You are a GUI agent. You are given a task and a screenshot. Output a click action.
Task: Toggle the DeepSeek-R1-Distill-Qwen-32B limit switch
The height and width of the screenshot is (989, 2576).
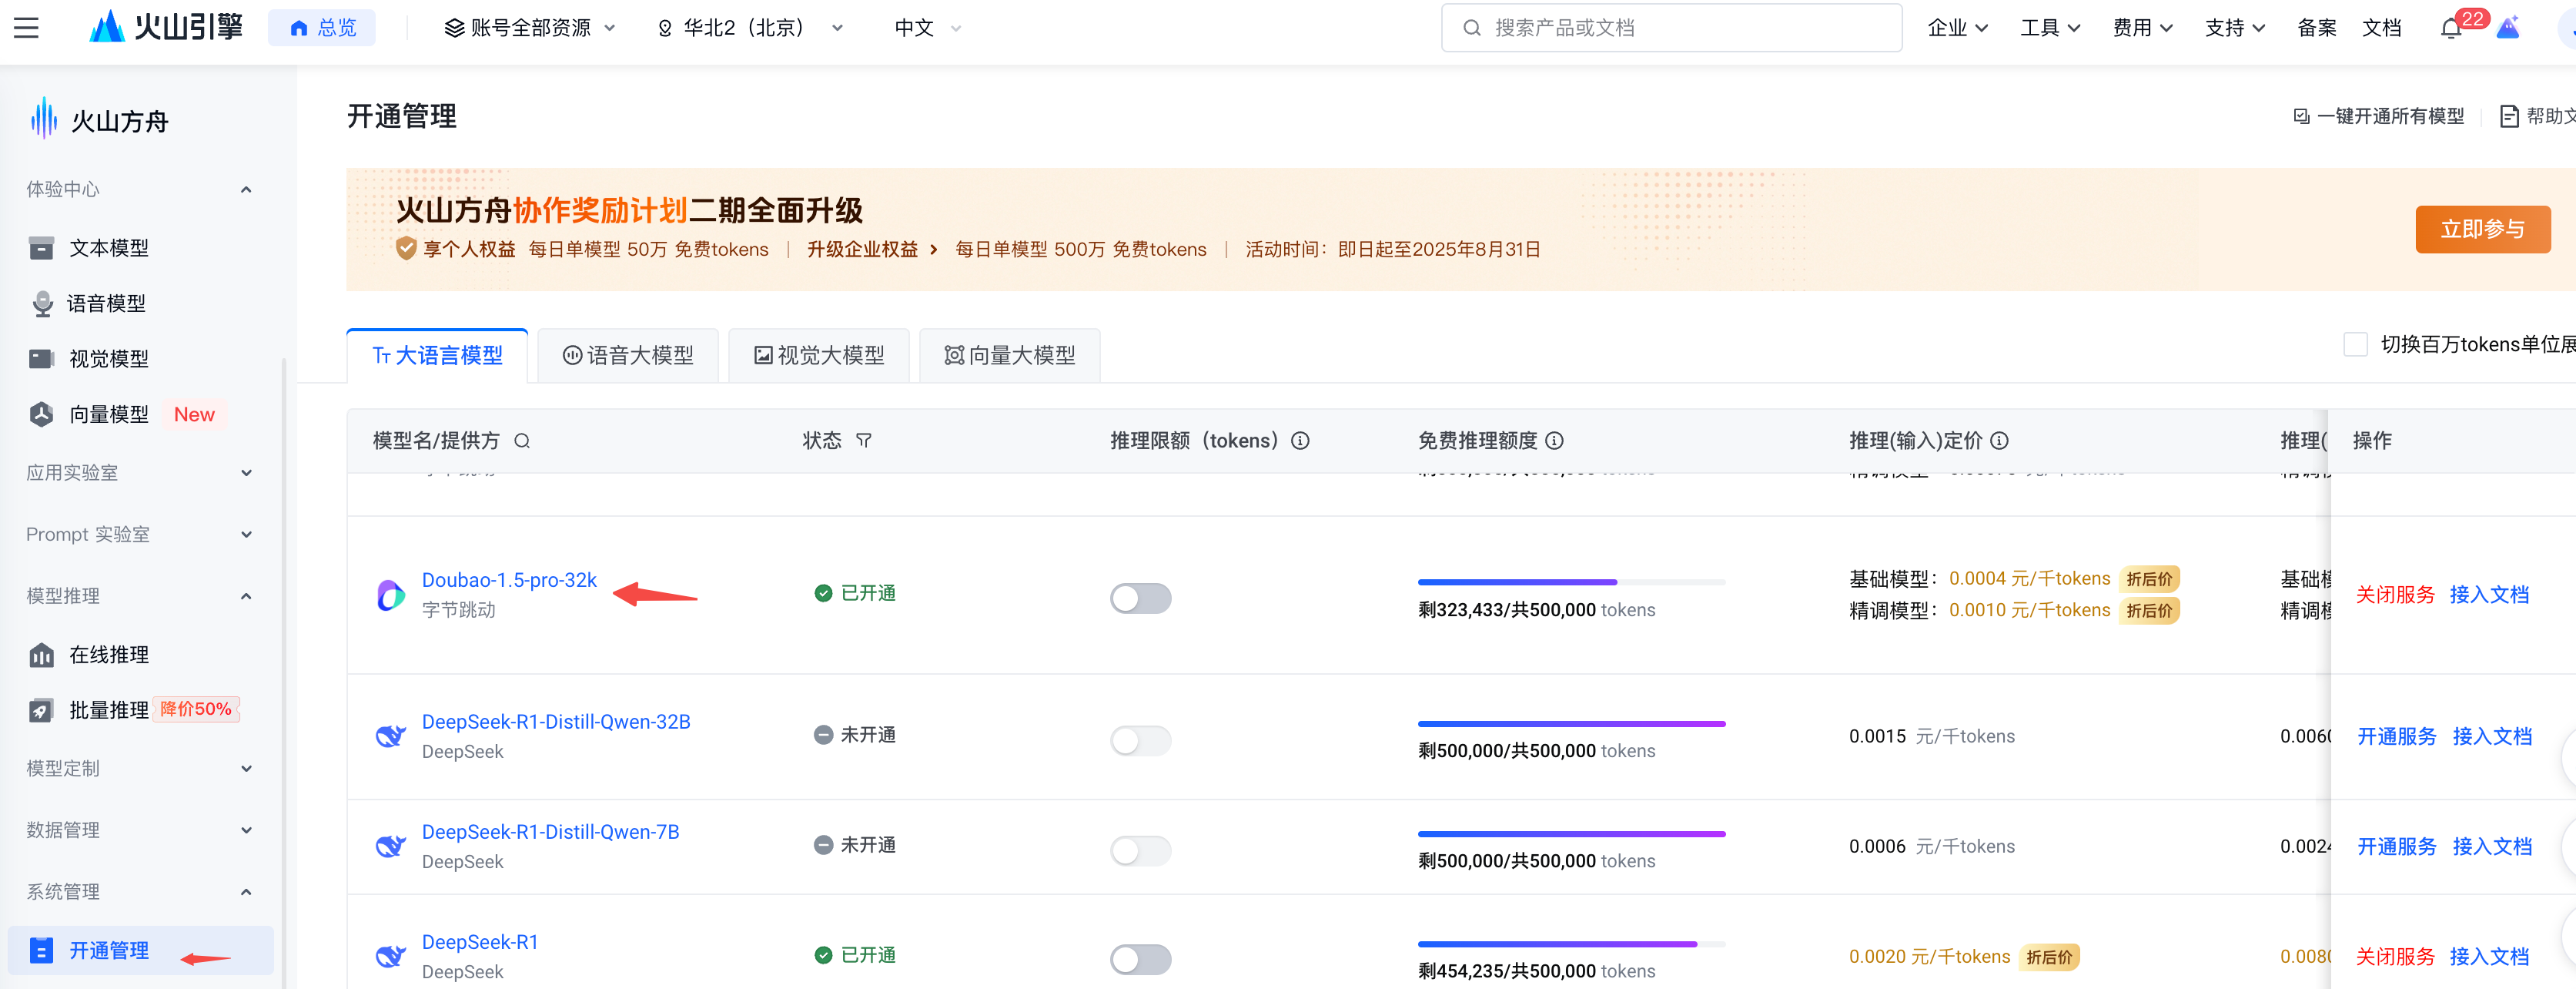[x=1140, y=740]
